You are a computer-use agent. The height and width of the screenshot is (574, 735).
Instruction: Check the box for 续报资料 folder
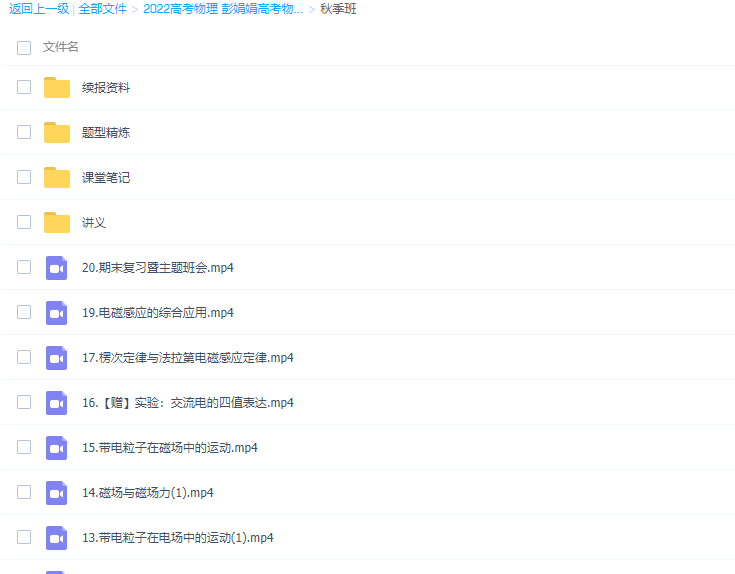click(x=24, y=88)
